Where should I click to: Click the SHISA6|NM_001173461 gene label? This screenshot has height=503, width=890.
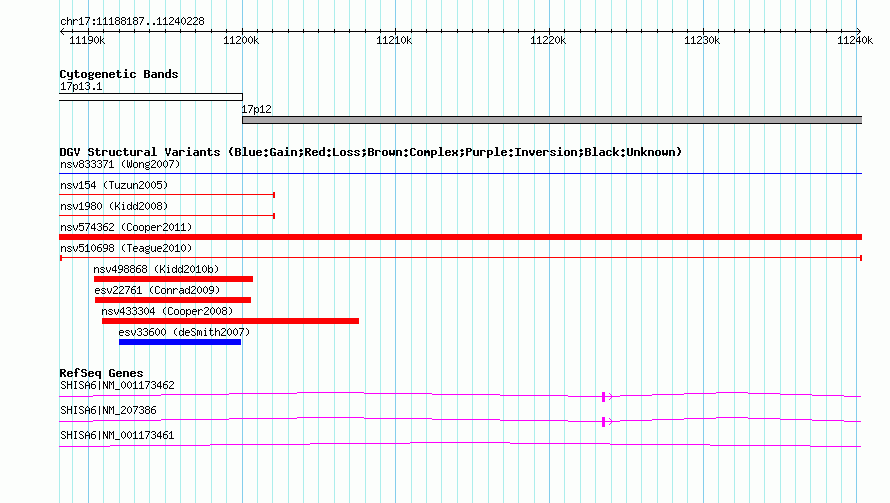(x=117, y=435)
